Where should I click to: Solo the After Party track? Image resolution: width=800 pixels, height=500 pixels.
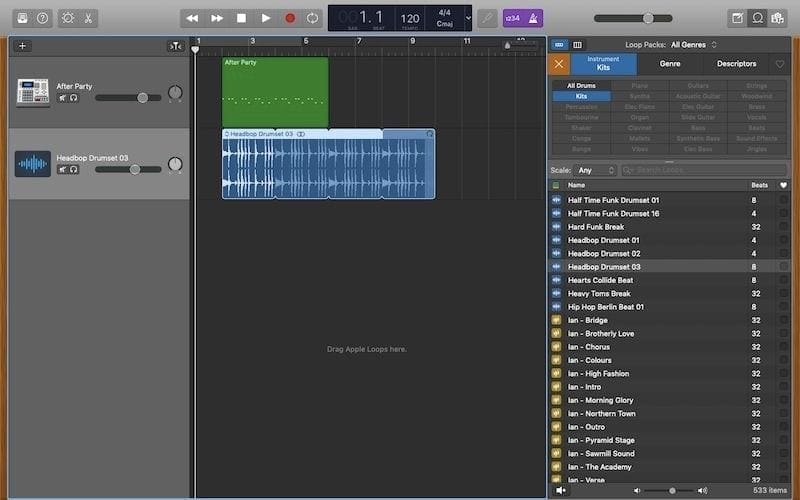[x=73, y=98]
